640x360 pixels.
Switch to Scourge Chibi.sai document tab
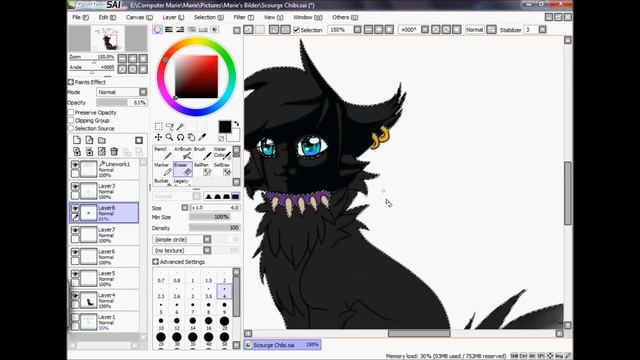(x=282, y=345)
